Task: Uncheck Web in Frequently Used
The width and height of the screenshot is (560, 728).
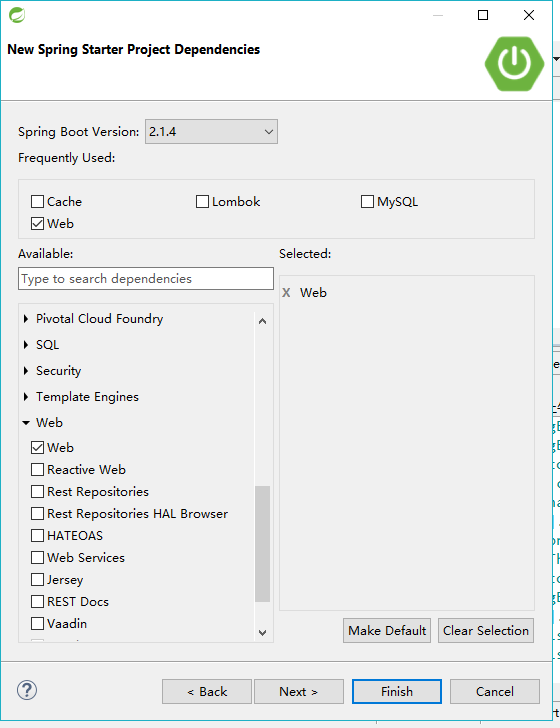Action: [37, 224]
